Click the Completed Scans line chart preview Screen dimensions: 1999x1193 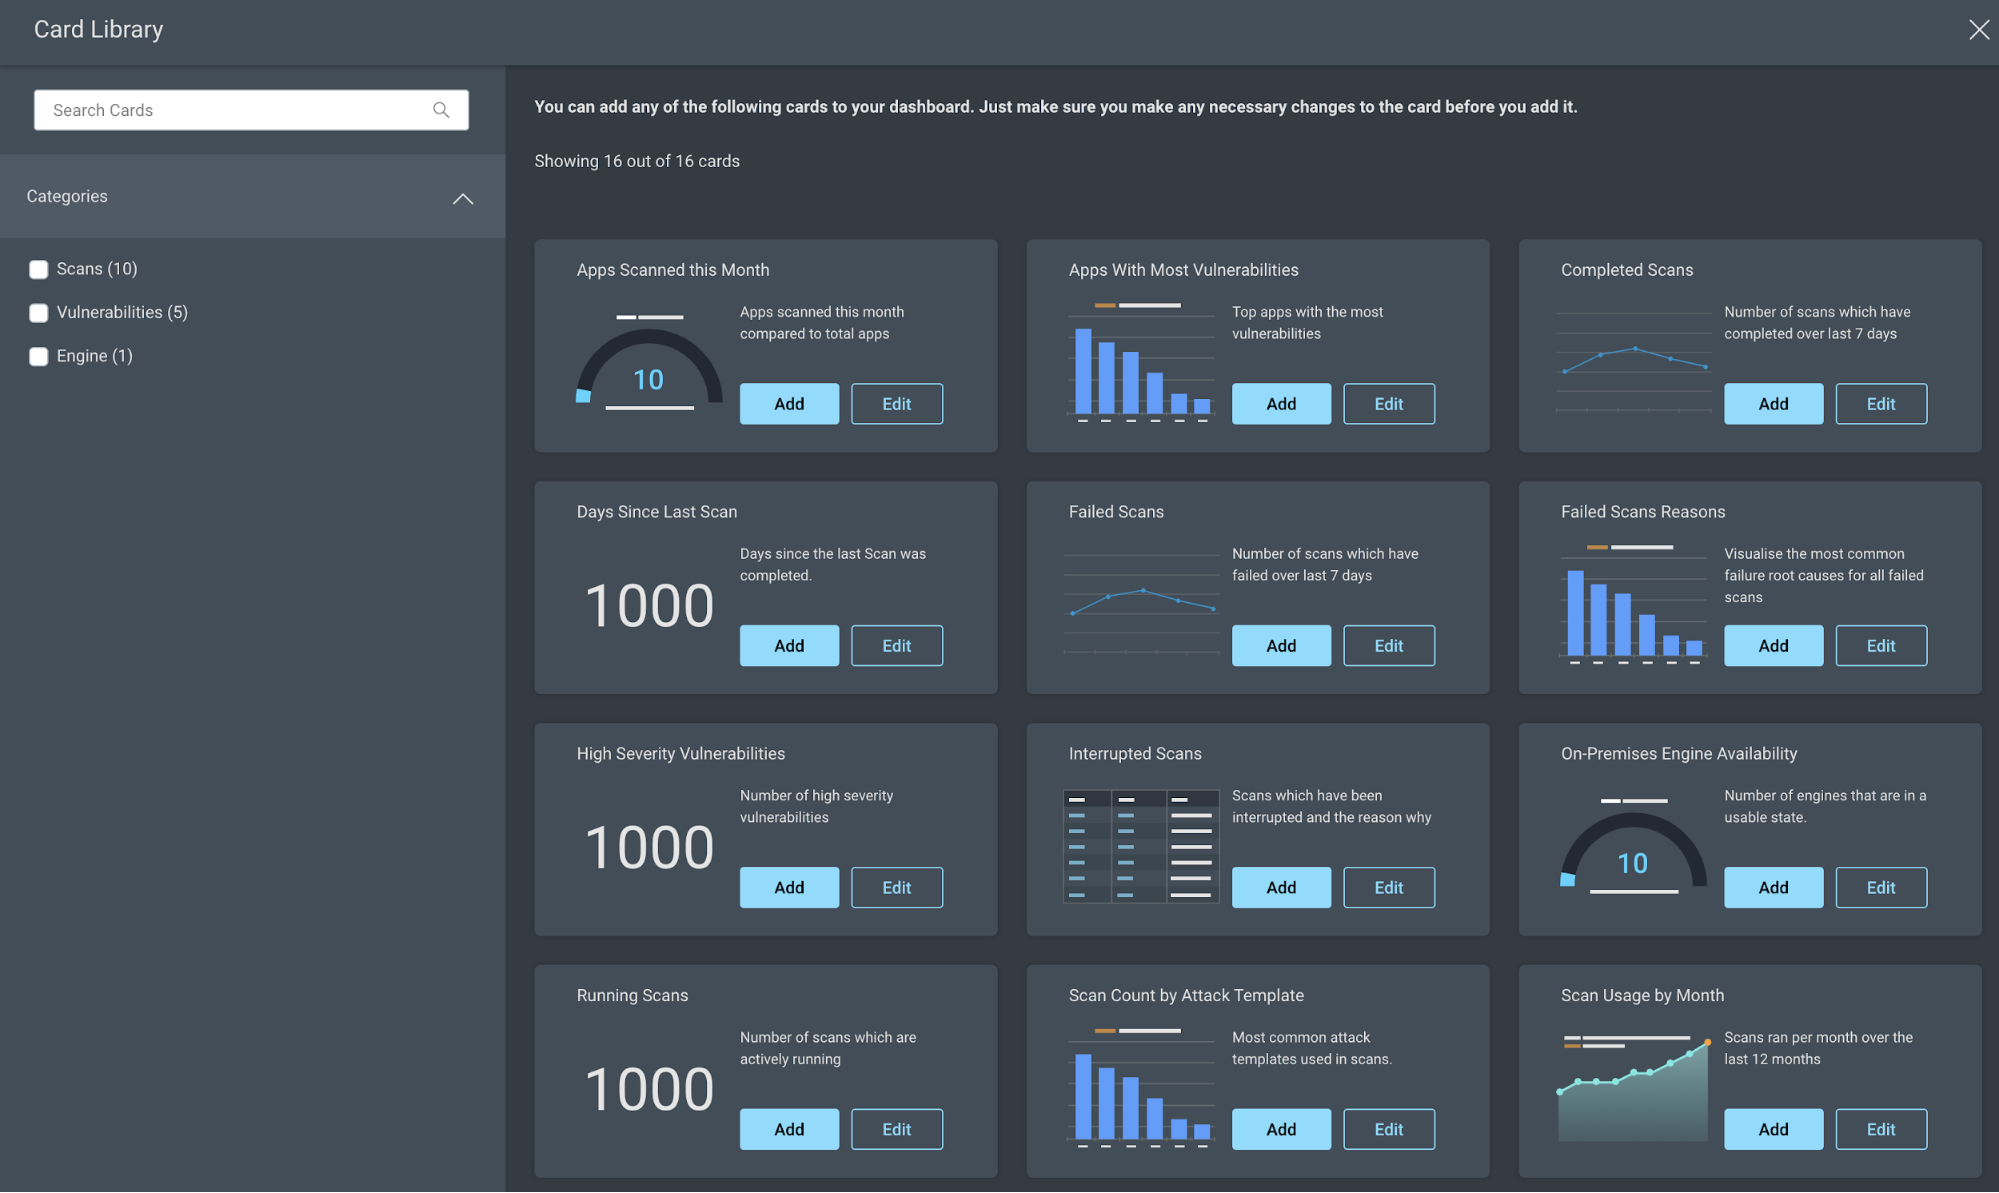tap(1634, 362)
